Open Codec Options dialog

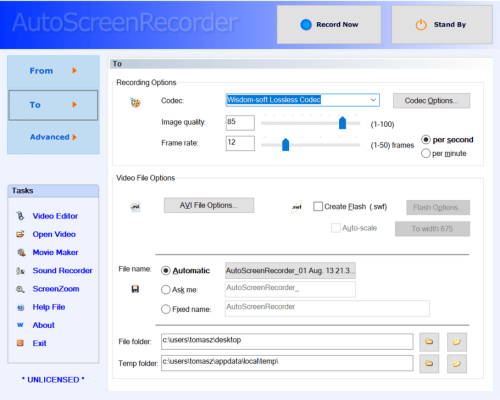(x=431, y=101)
